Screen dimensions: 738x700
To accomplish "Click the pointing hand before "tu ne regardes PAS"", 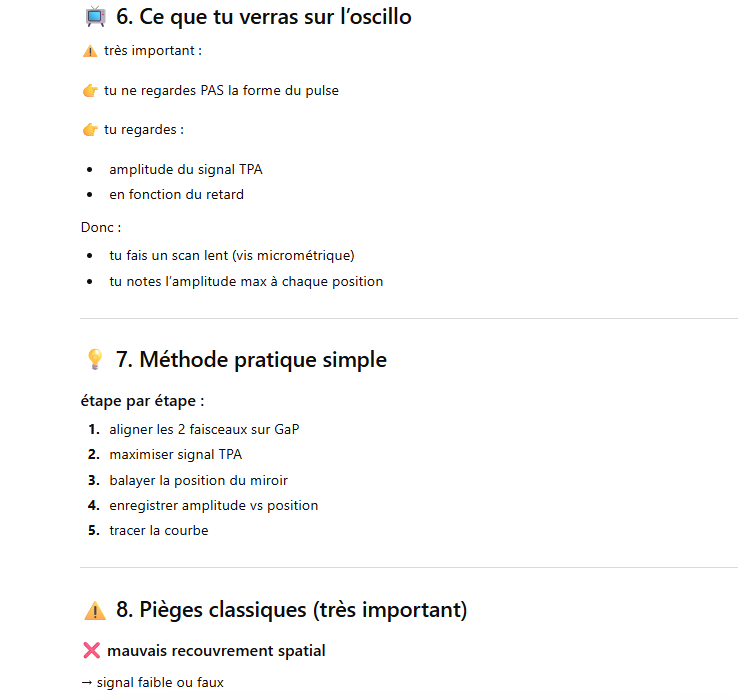I will coord(90,91).
